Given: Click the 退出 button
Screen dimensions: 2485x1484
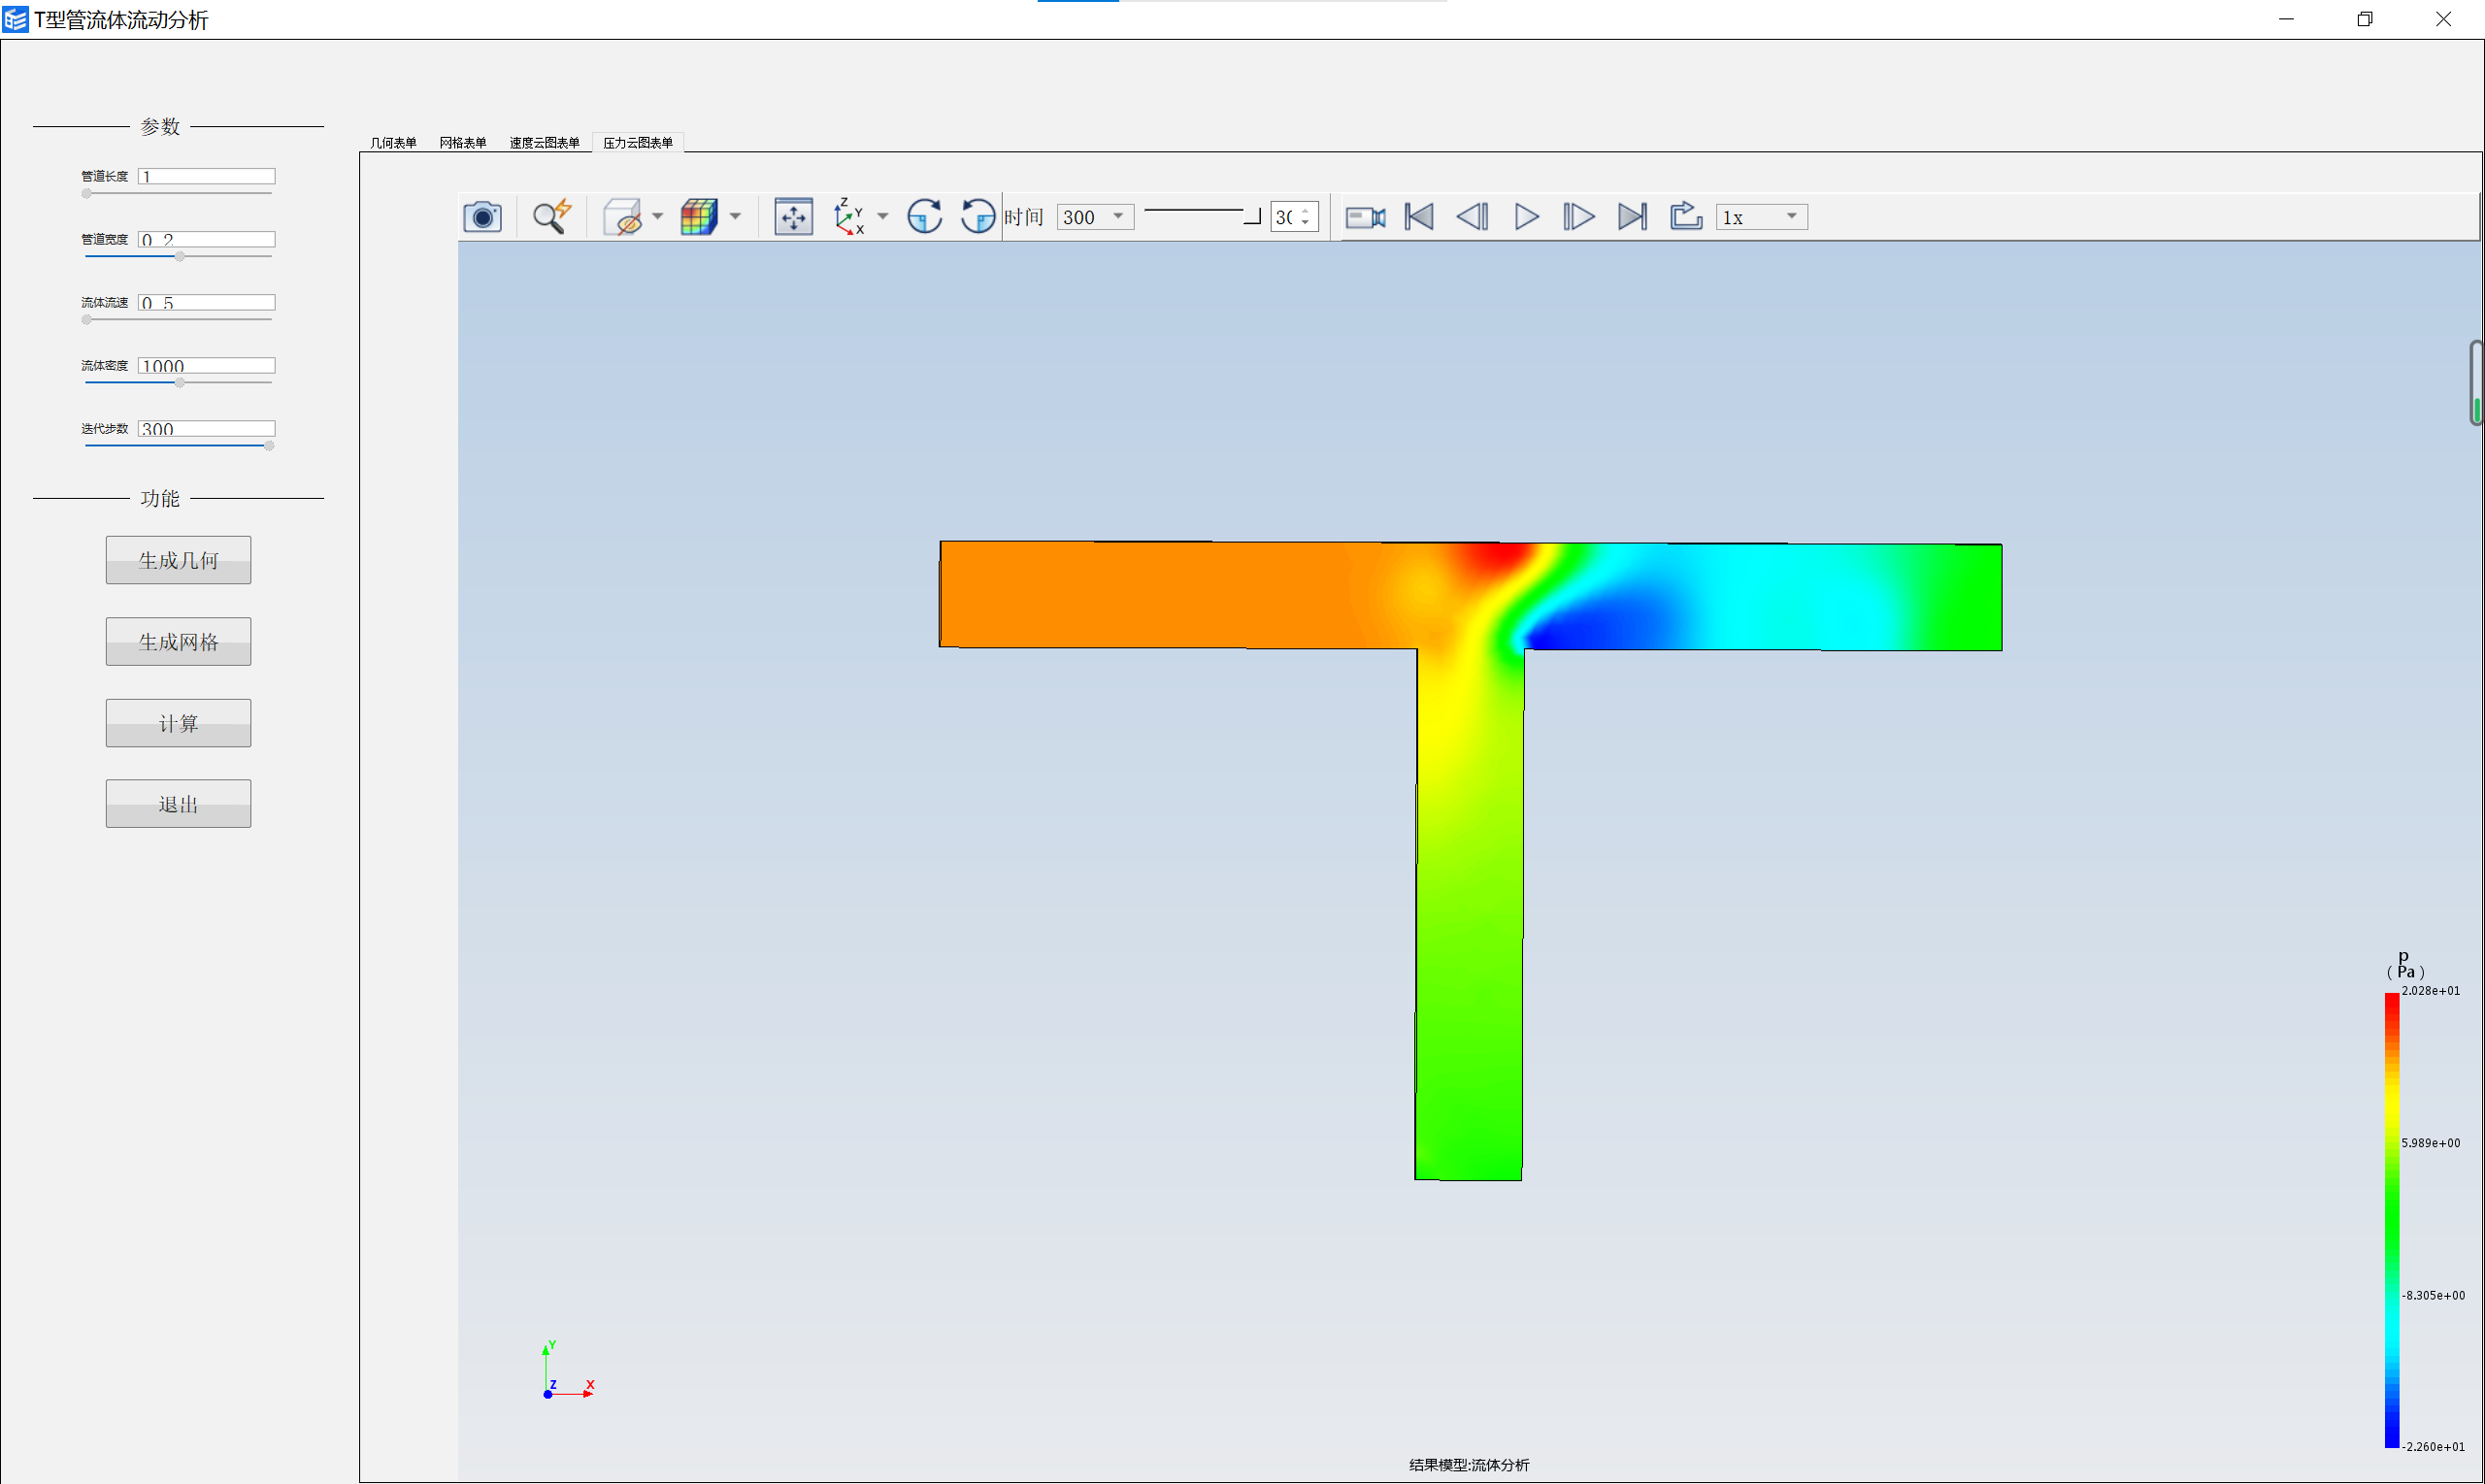Looking at the screenshot, I should tap(178, 804).
